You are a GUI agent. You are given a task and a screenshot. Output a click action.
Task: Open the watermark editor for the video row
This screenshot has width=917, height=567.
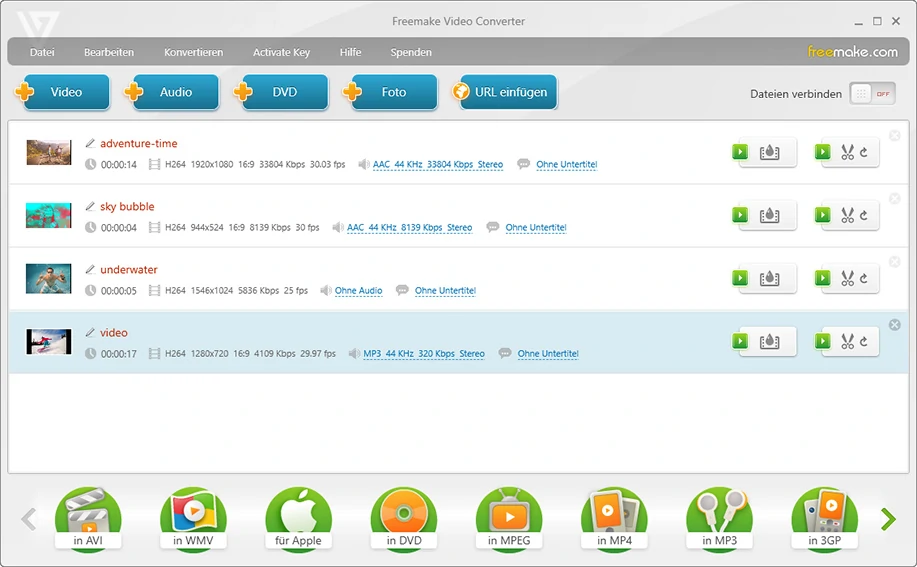coord(769,342)
